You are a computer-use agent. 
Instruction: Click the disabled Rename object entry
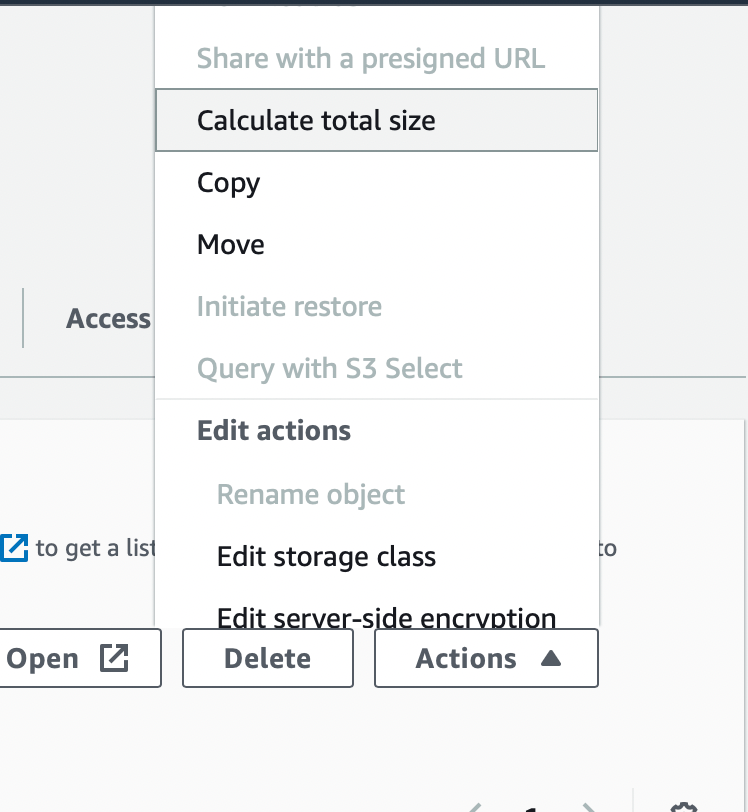(x=310, y=494)
